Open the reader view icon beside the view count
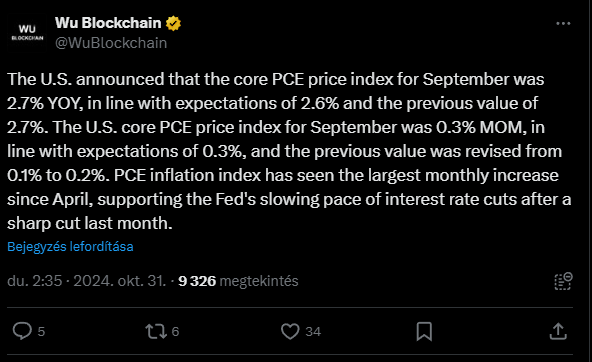The width and height of the screenshot is (592, 362). click(563, 281)
